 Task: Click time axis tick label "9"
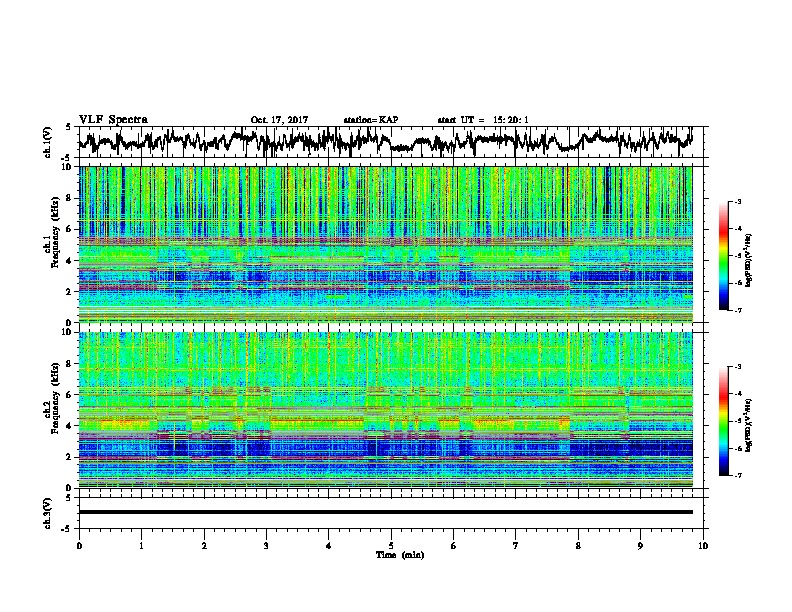[640, 546]
